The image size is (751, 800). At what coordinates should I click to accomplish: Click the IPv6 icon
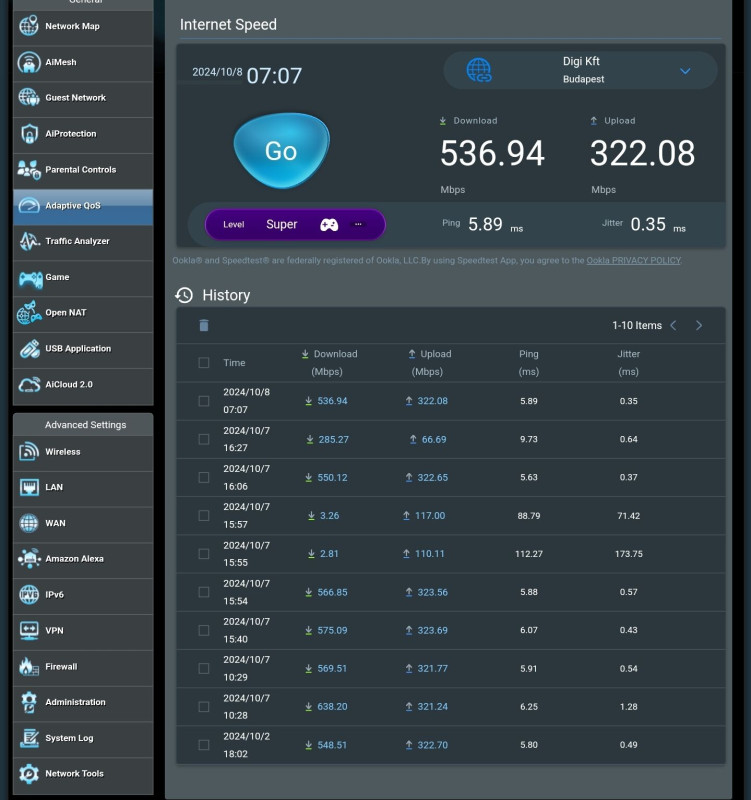29,595
